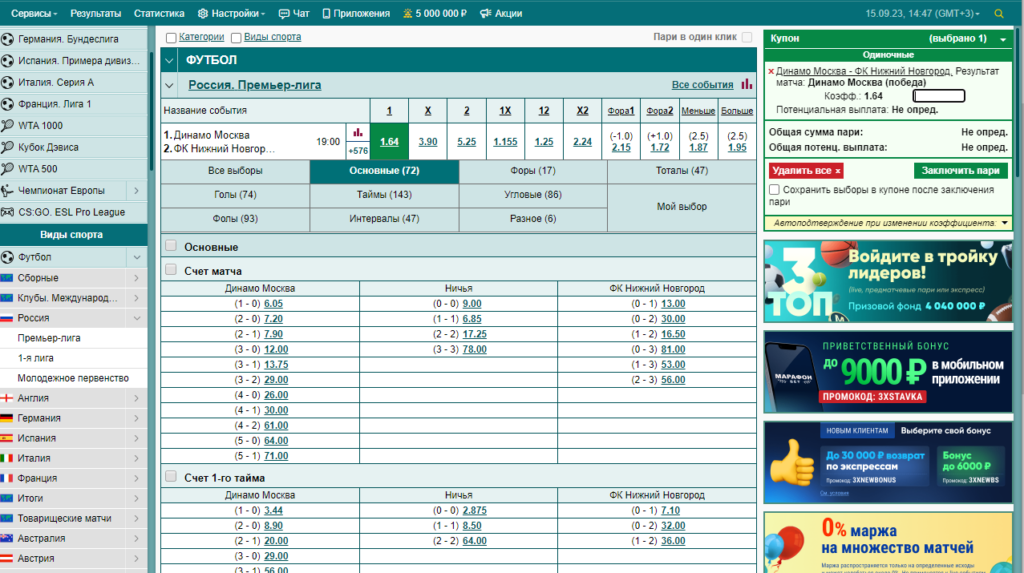
Task: Click tennis racket icon for WTA 1000
Action: [7, 125]
